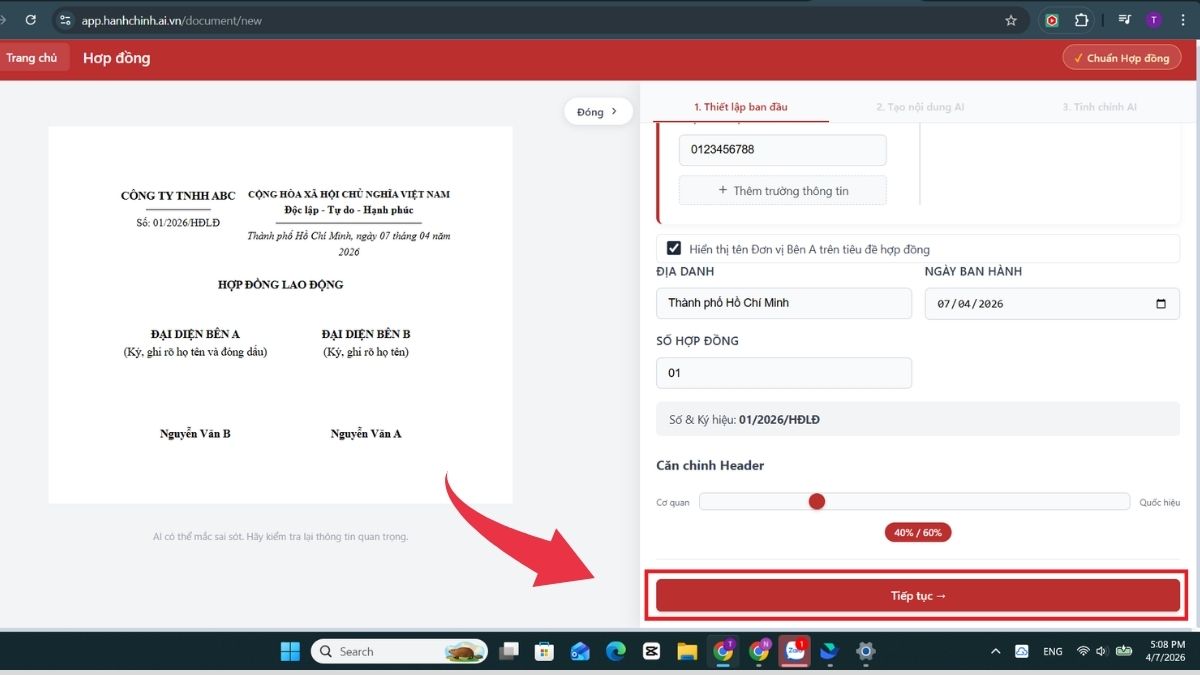Click signer name 'Nguyễn Văn A'
This screenshot has width=1200, height=675.
pyautogui.click(x=366, y=434)
